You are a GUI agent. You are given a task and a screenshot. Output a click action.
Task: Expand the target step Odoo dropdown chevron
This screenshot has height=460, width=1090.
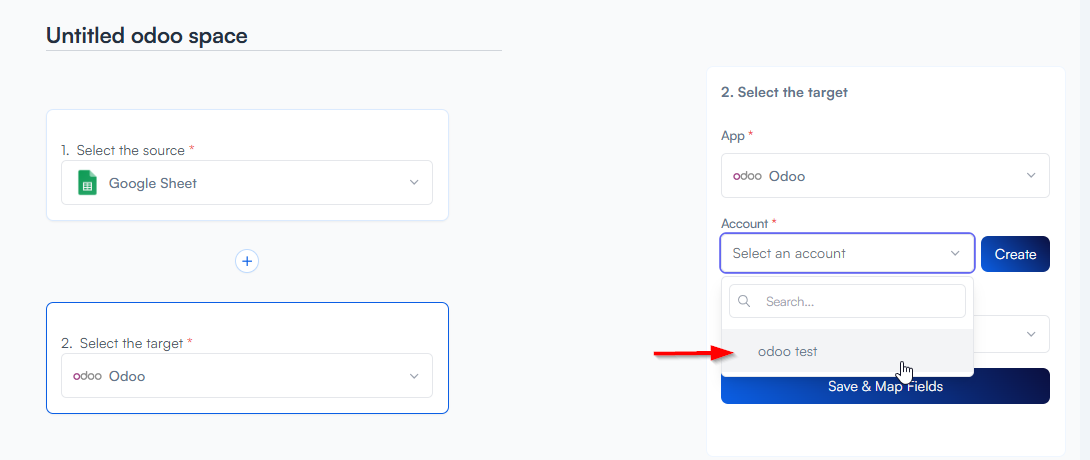coord(414,376)
